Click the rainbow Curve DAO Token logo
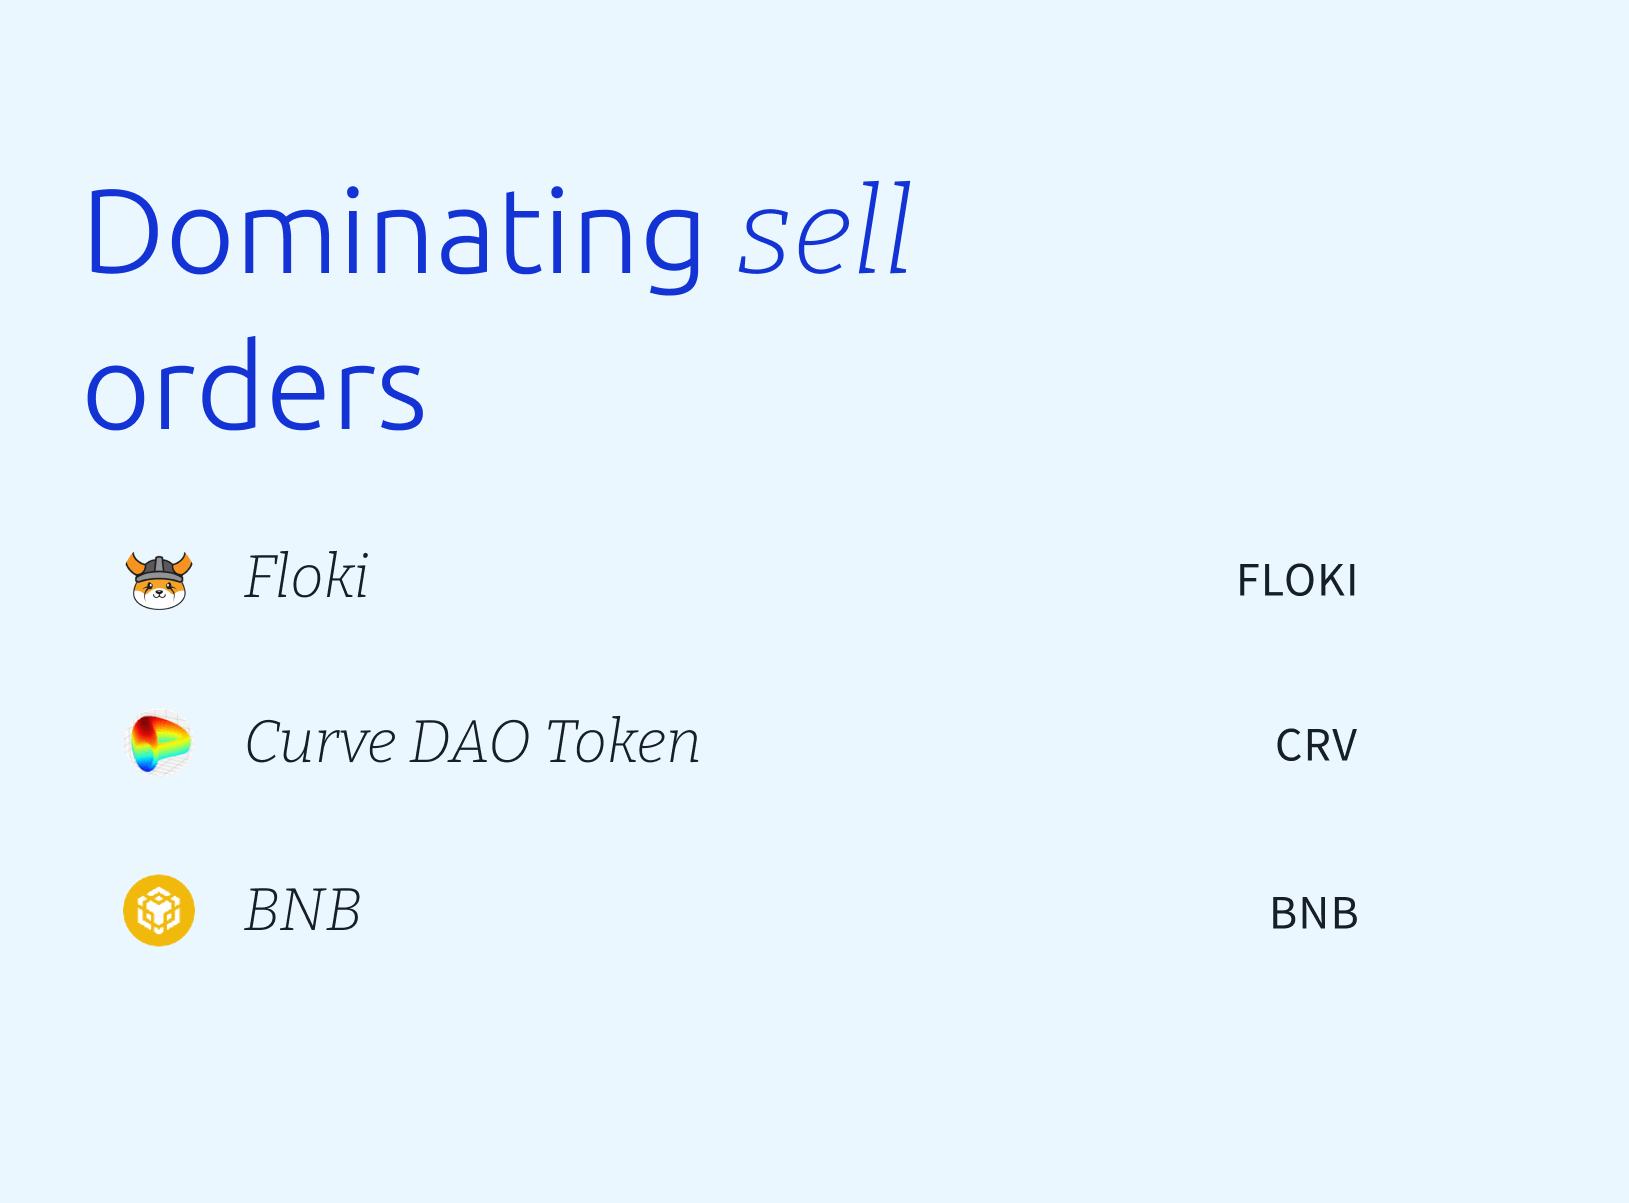 [159, 742]
